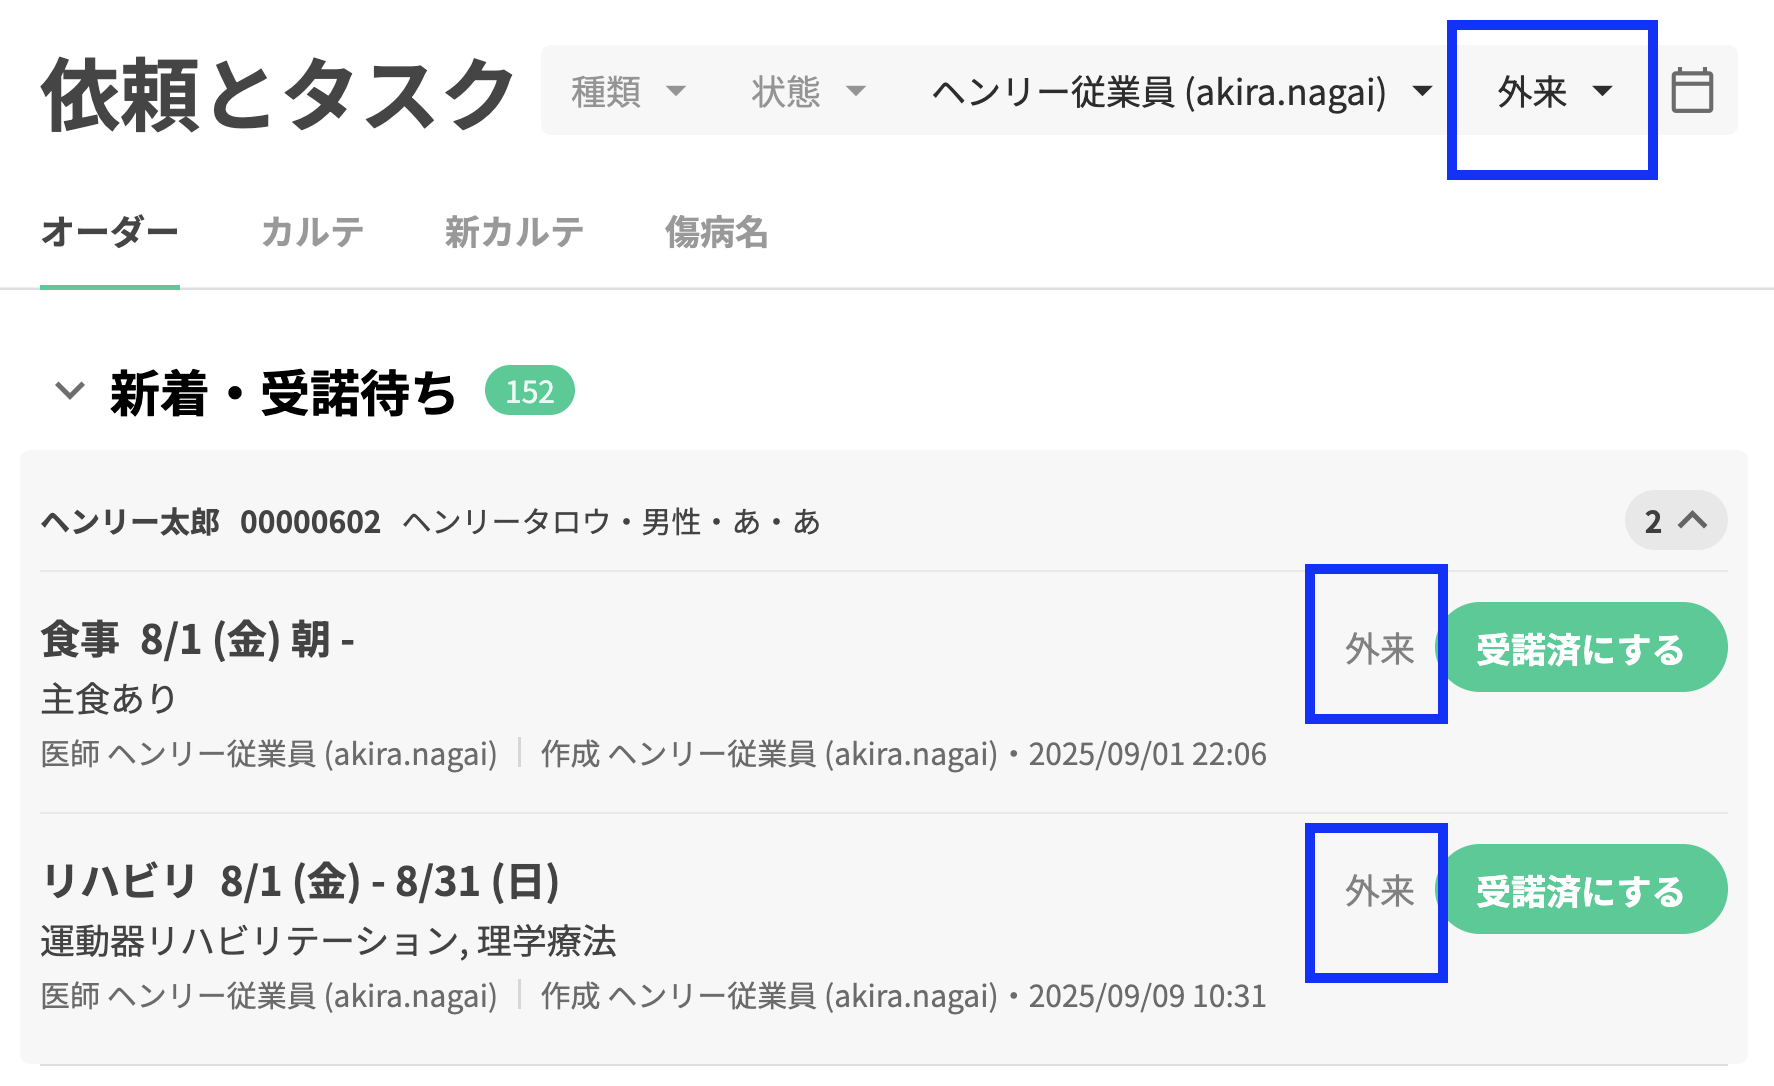Switch to the 傷病名 tab
The image size is (1774, 1086).
pyautogui.click(x=716, y=232)
